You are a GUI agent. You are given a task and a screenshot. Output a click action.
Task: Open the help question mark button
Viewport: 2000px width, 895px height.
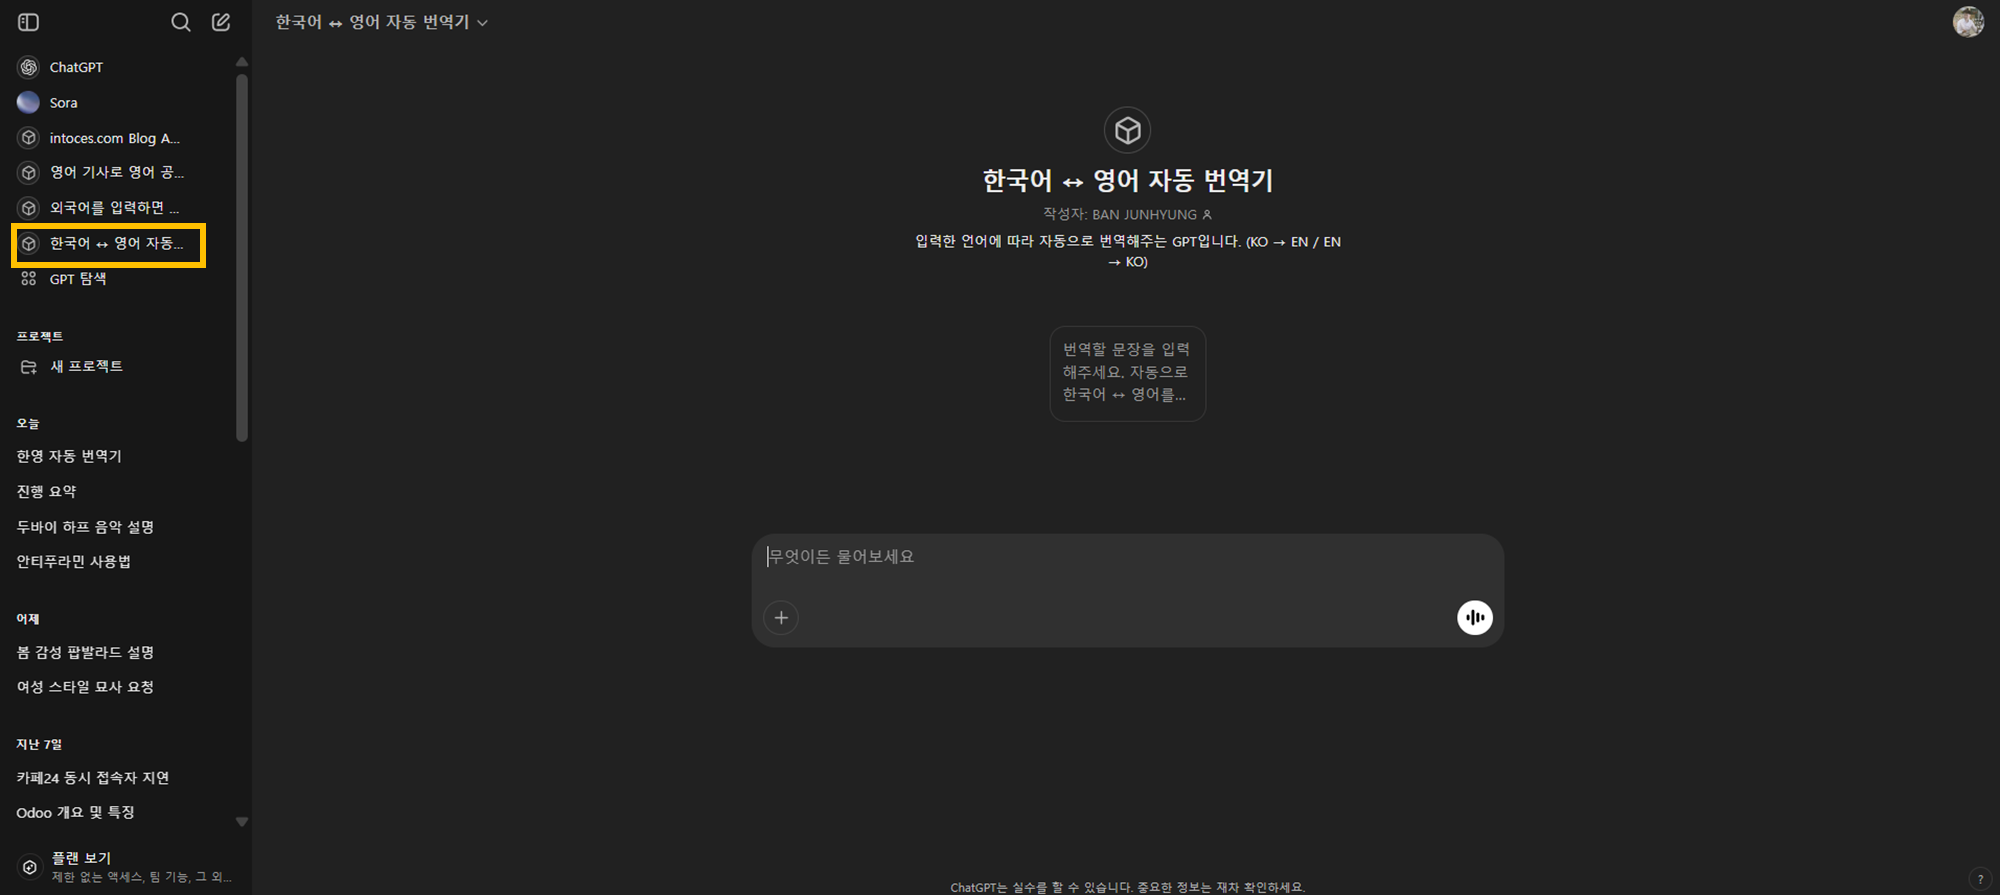click(x=1980, y=879)
